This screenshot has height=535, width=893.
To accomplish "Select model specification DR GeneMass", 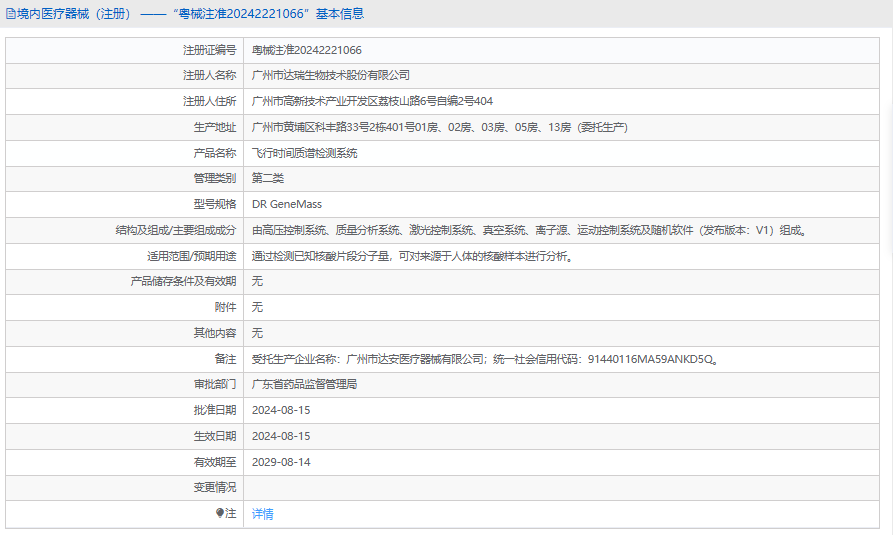I will (x=287, y=204).
